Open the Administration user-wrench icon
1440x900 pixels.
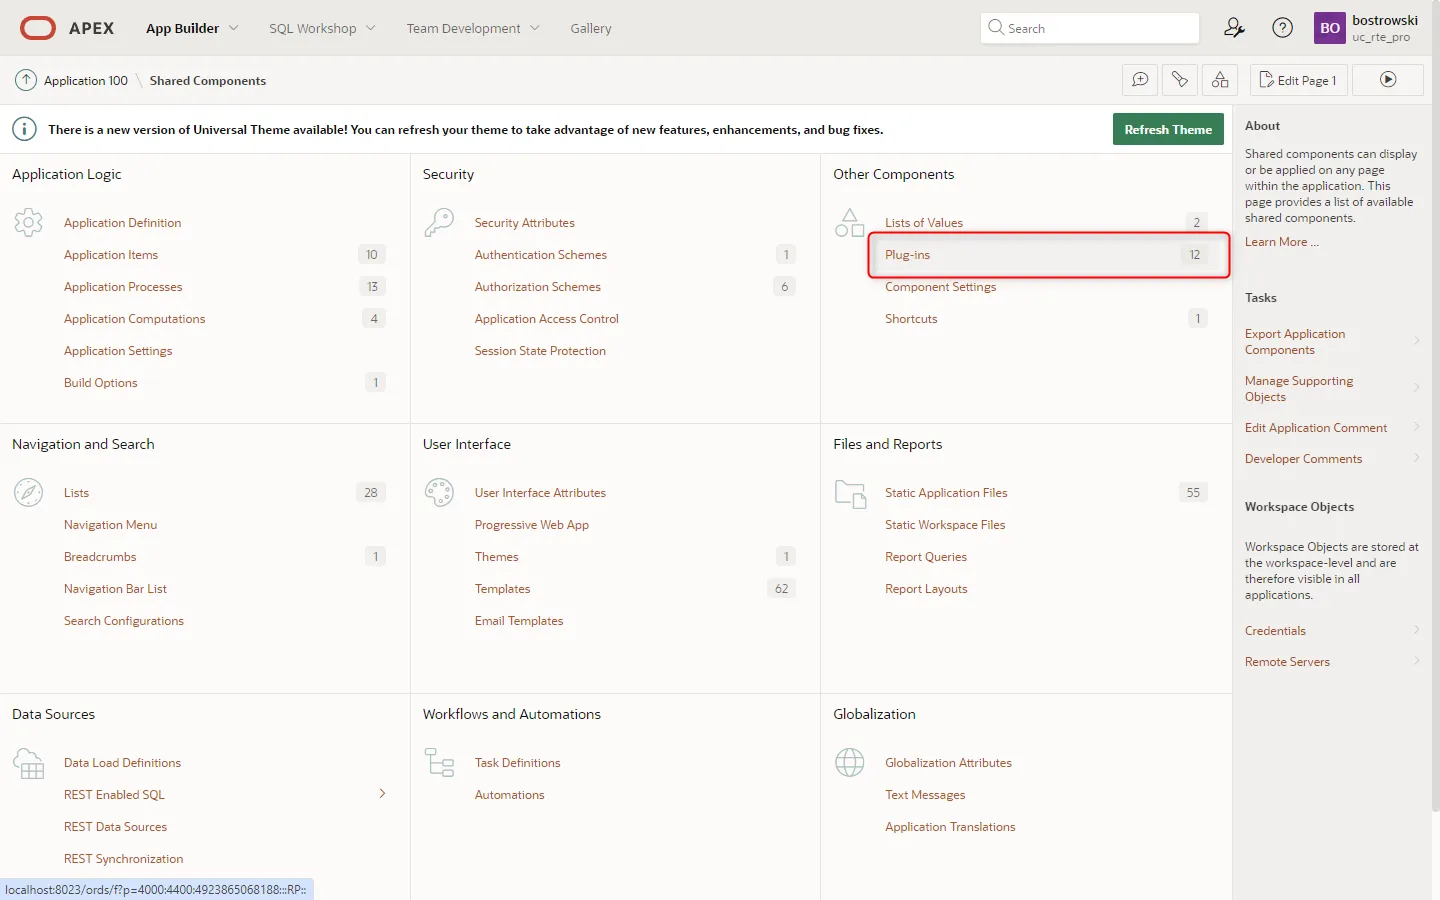1234,28
